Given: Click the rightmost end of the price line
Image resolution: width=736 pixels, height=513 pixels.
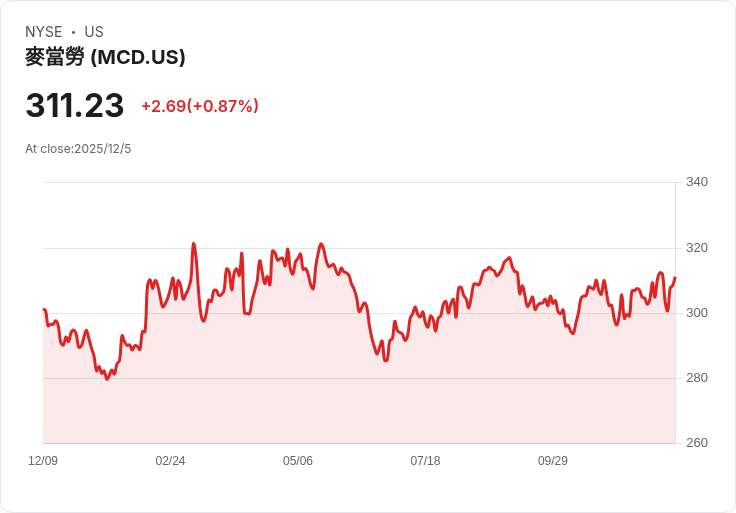Looking at the screenshot, I should (x=675, y=278).
